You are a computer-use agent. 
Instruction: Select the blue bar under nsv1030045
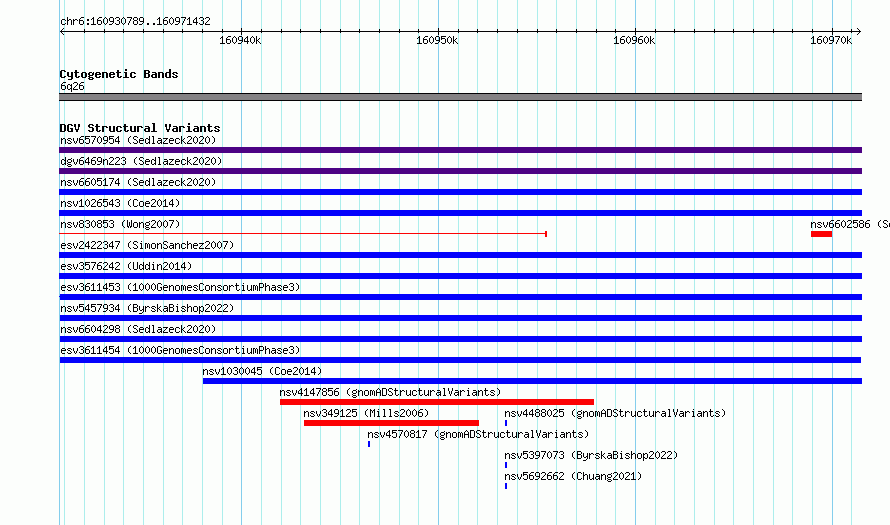coord(532,381)
